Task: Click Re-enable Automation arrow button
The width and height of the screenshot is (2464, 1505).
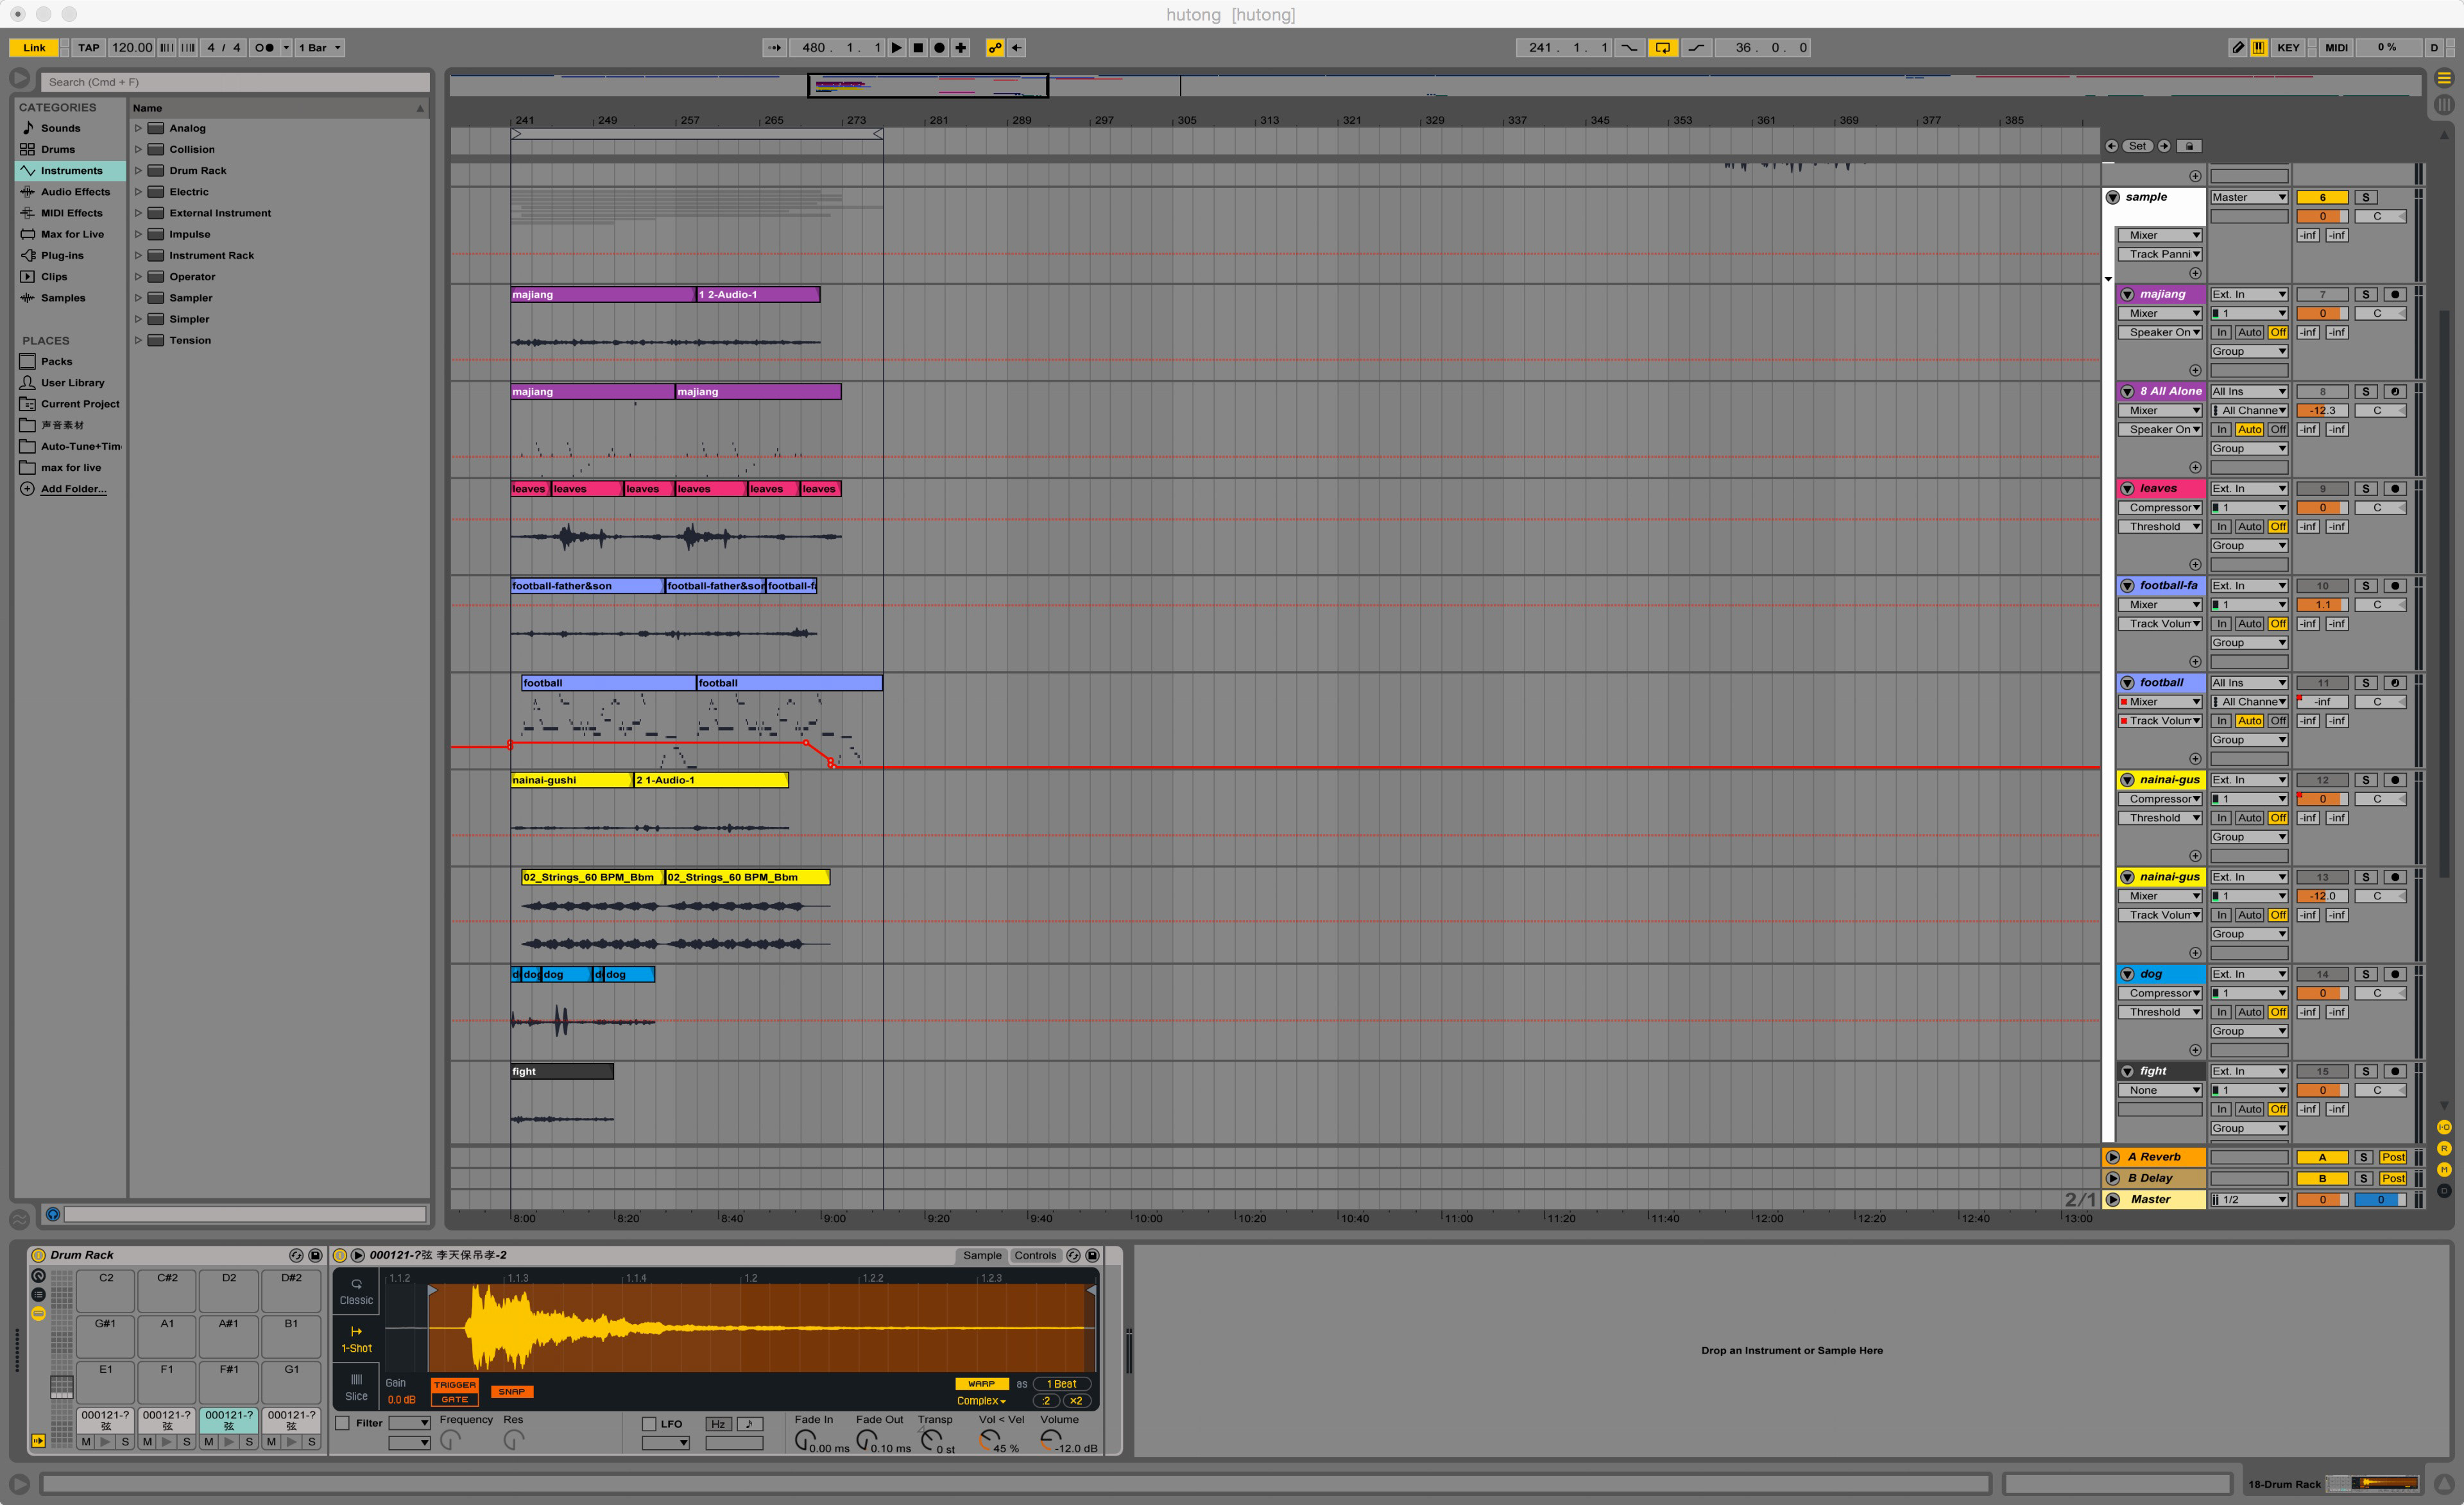Action: click(1016, 47)
